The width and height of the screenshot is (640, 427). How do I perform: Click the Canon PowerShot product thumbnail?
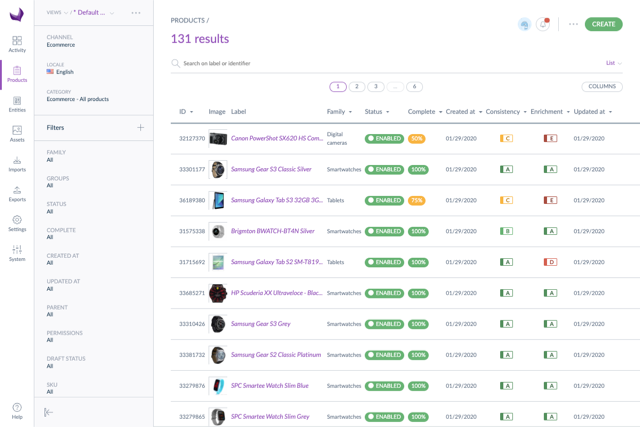[217, 139]
